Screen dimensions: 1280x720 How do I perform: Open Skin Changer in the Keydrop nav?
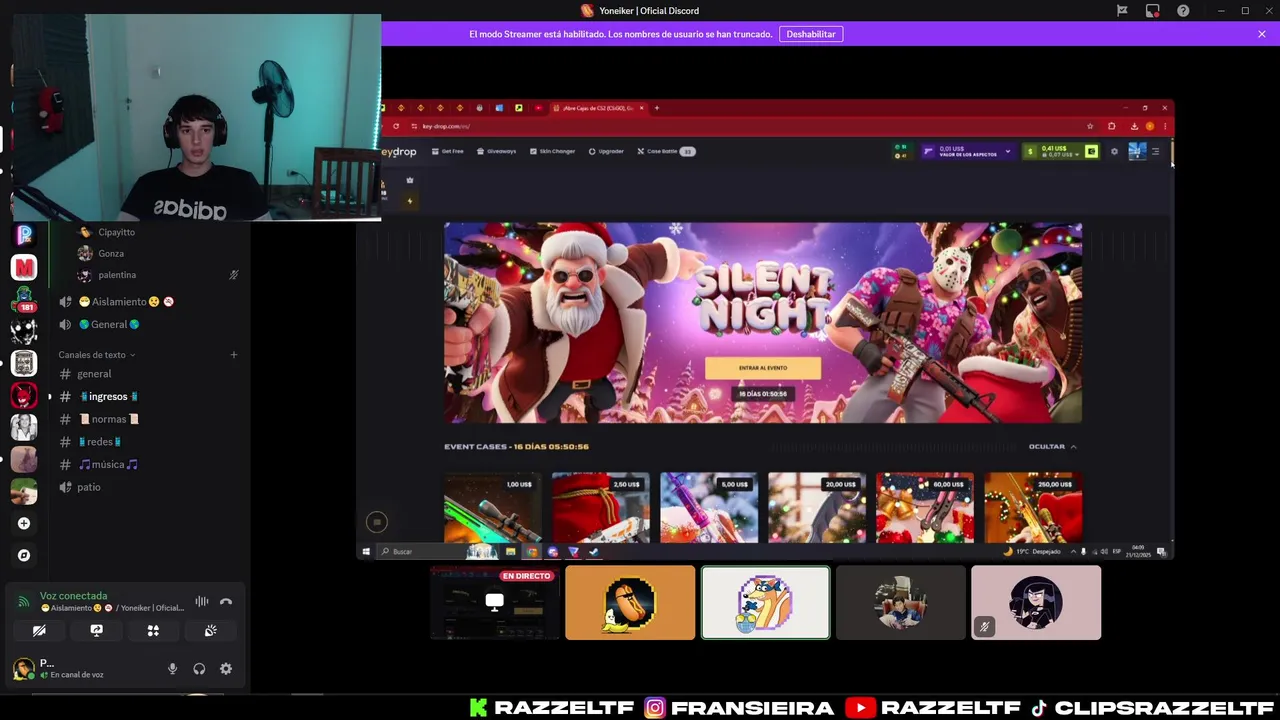(552, 151)
